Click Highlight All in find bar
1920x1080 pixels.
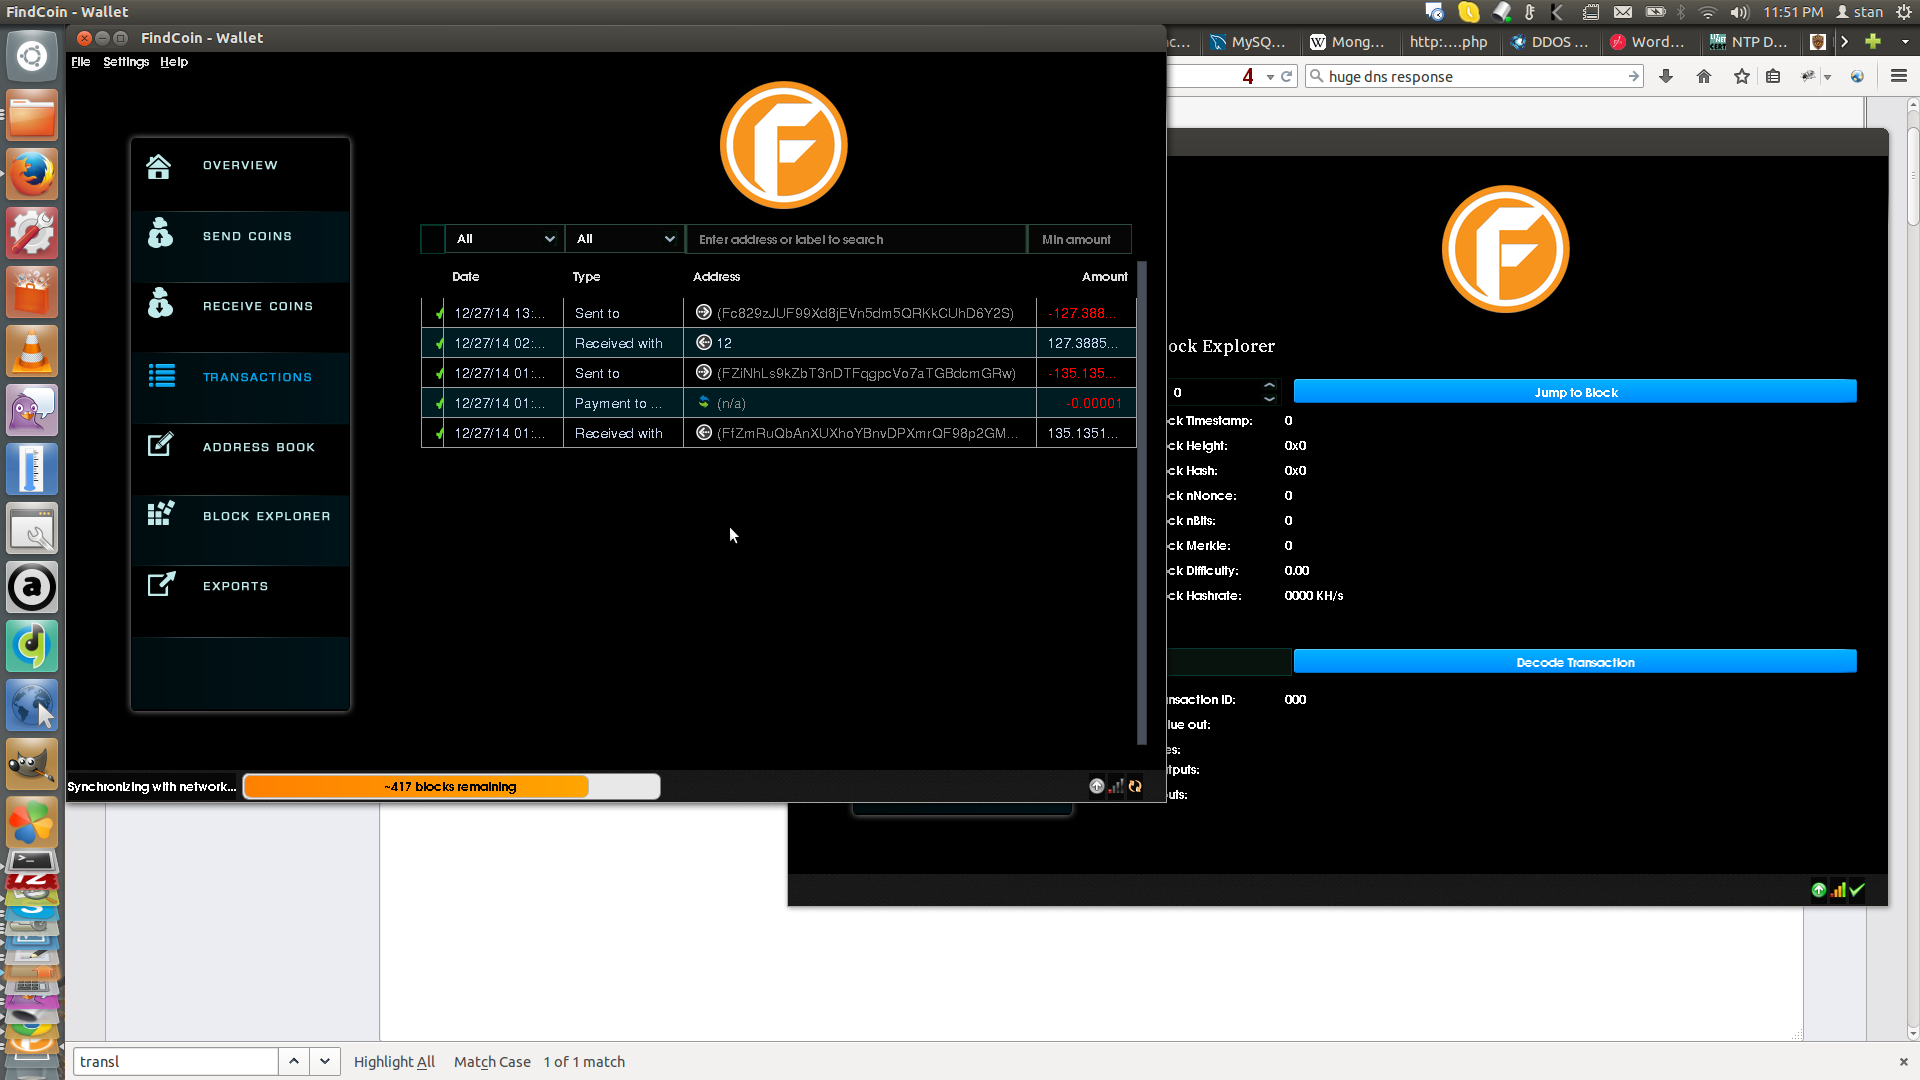[394, 1062]
